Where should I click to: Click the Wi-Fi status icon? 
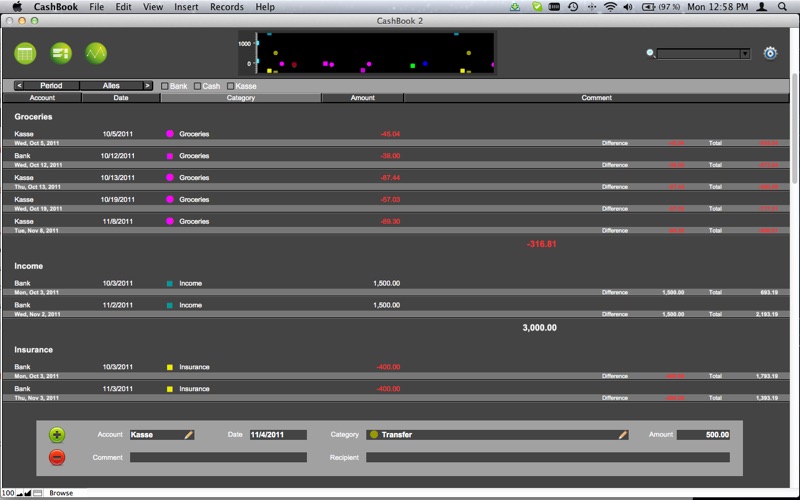610,7
